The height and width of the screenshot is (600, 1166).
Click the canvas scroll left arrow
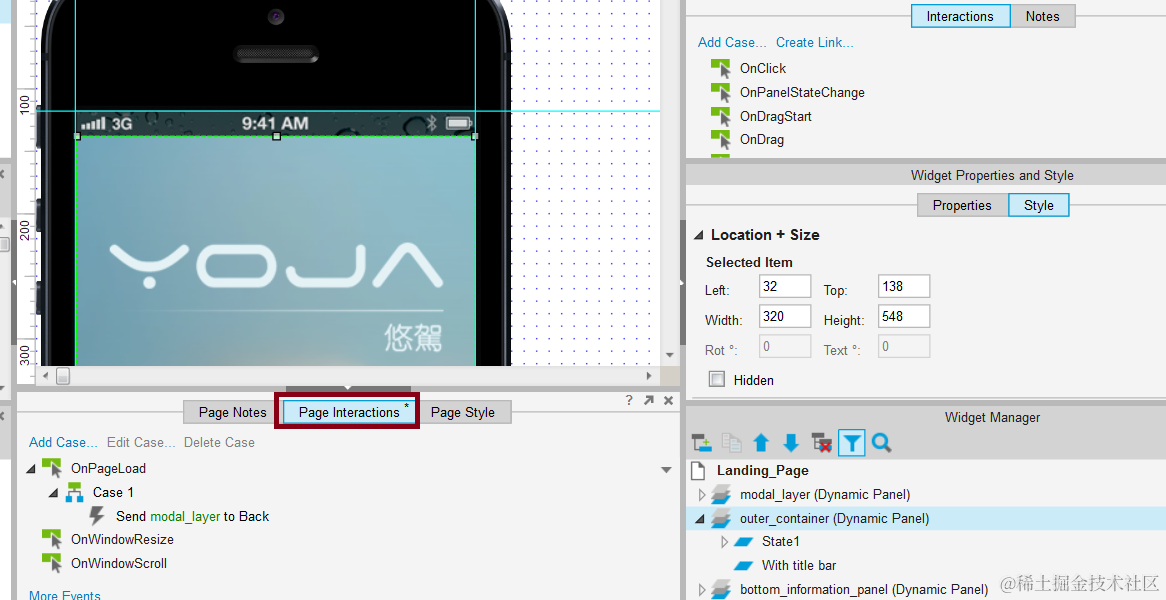(x=46, y=376)
